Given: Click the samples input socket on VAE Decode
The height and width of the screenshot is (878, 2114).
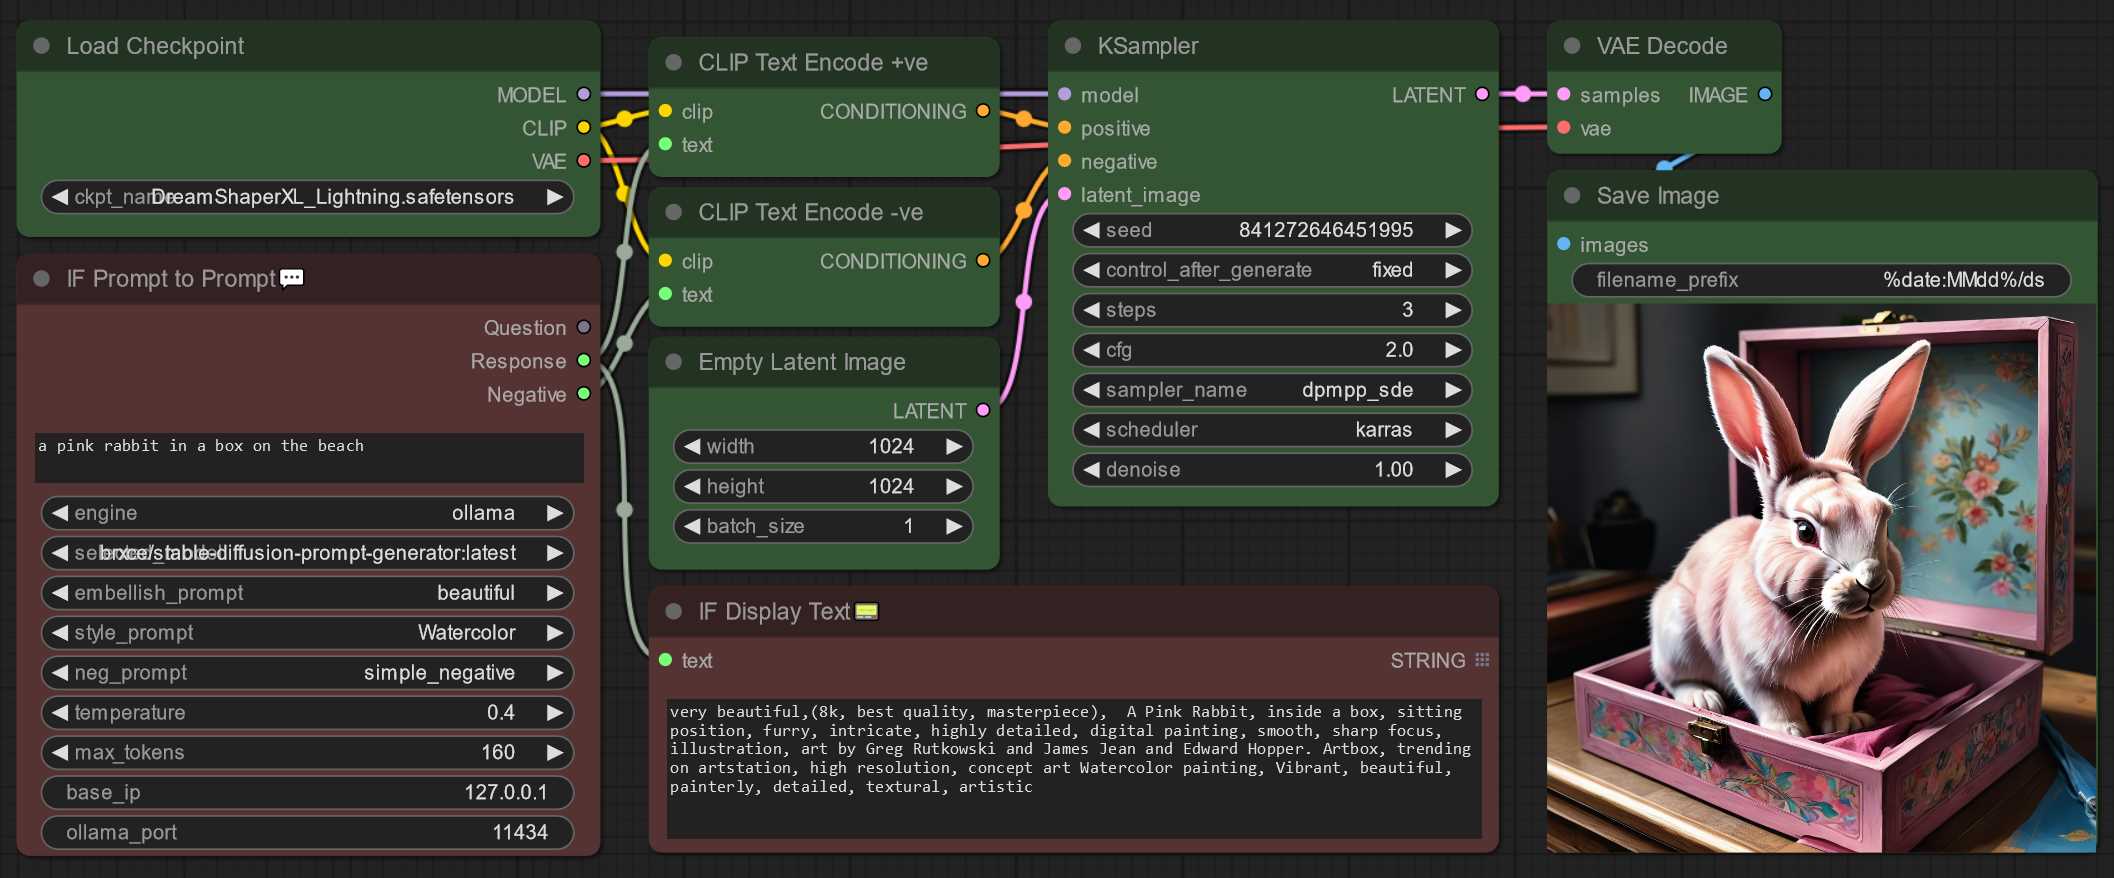Looking at the screenshot, I should pyautogui.click(x=1564, y=95).
